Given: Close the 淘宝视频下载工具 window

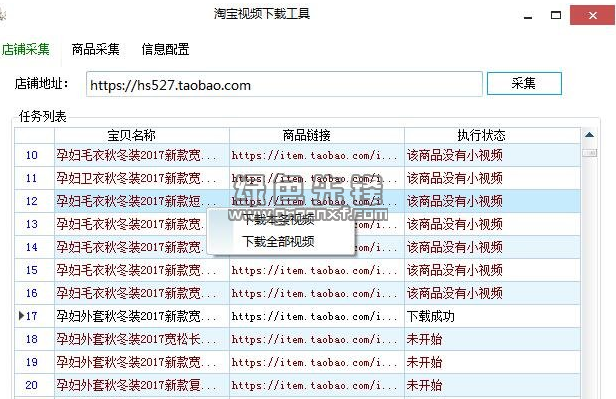Looking at the screenshot, I should [592, 15].
